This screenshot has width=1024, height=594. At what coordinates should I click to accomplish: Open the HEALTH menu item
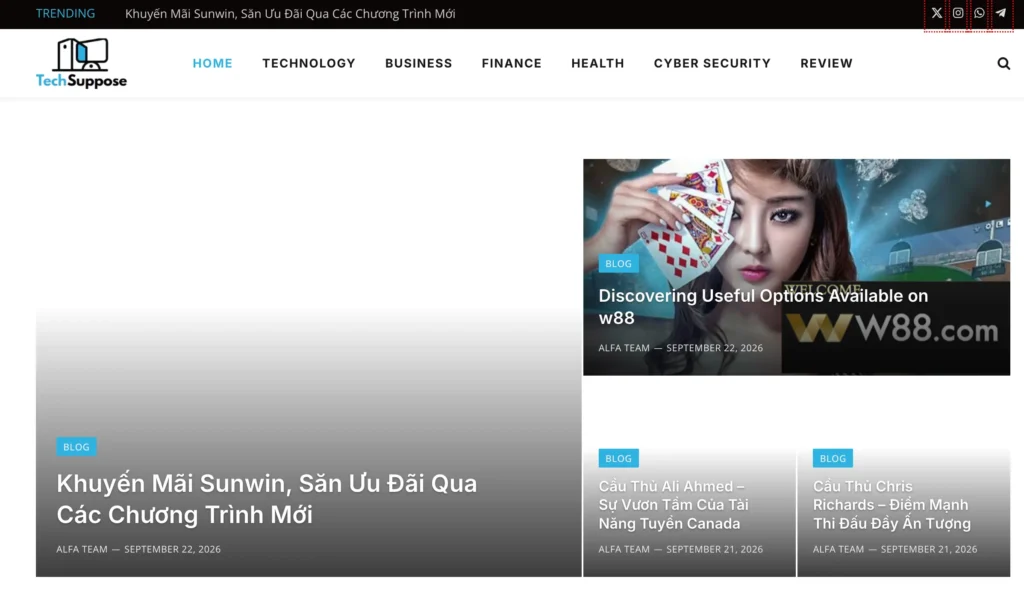click(x=598, y=63)
